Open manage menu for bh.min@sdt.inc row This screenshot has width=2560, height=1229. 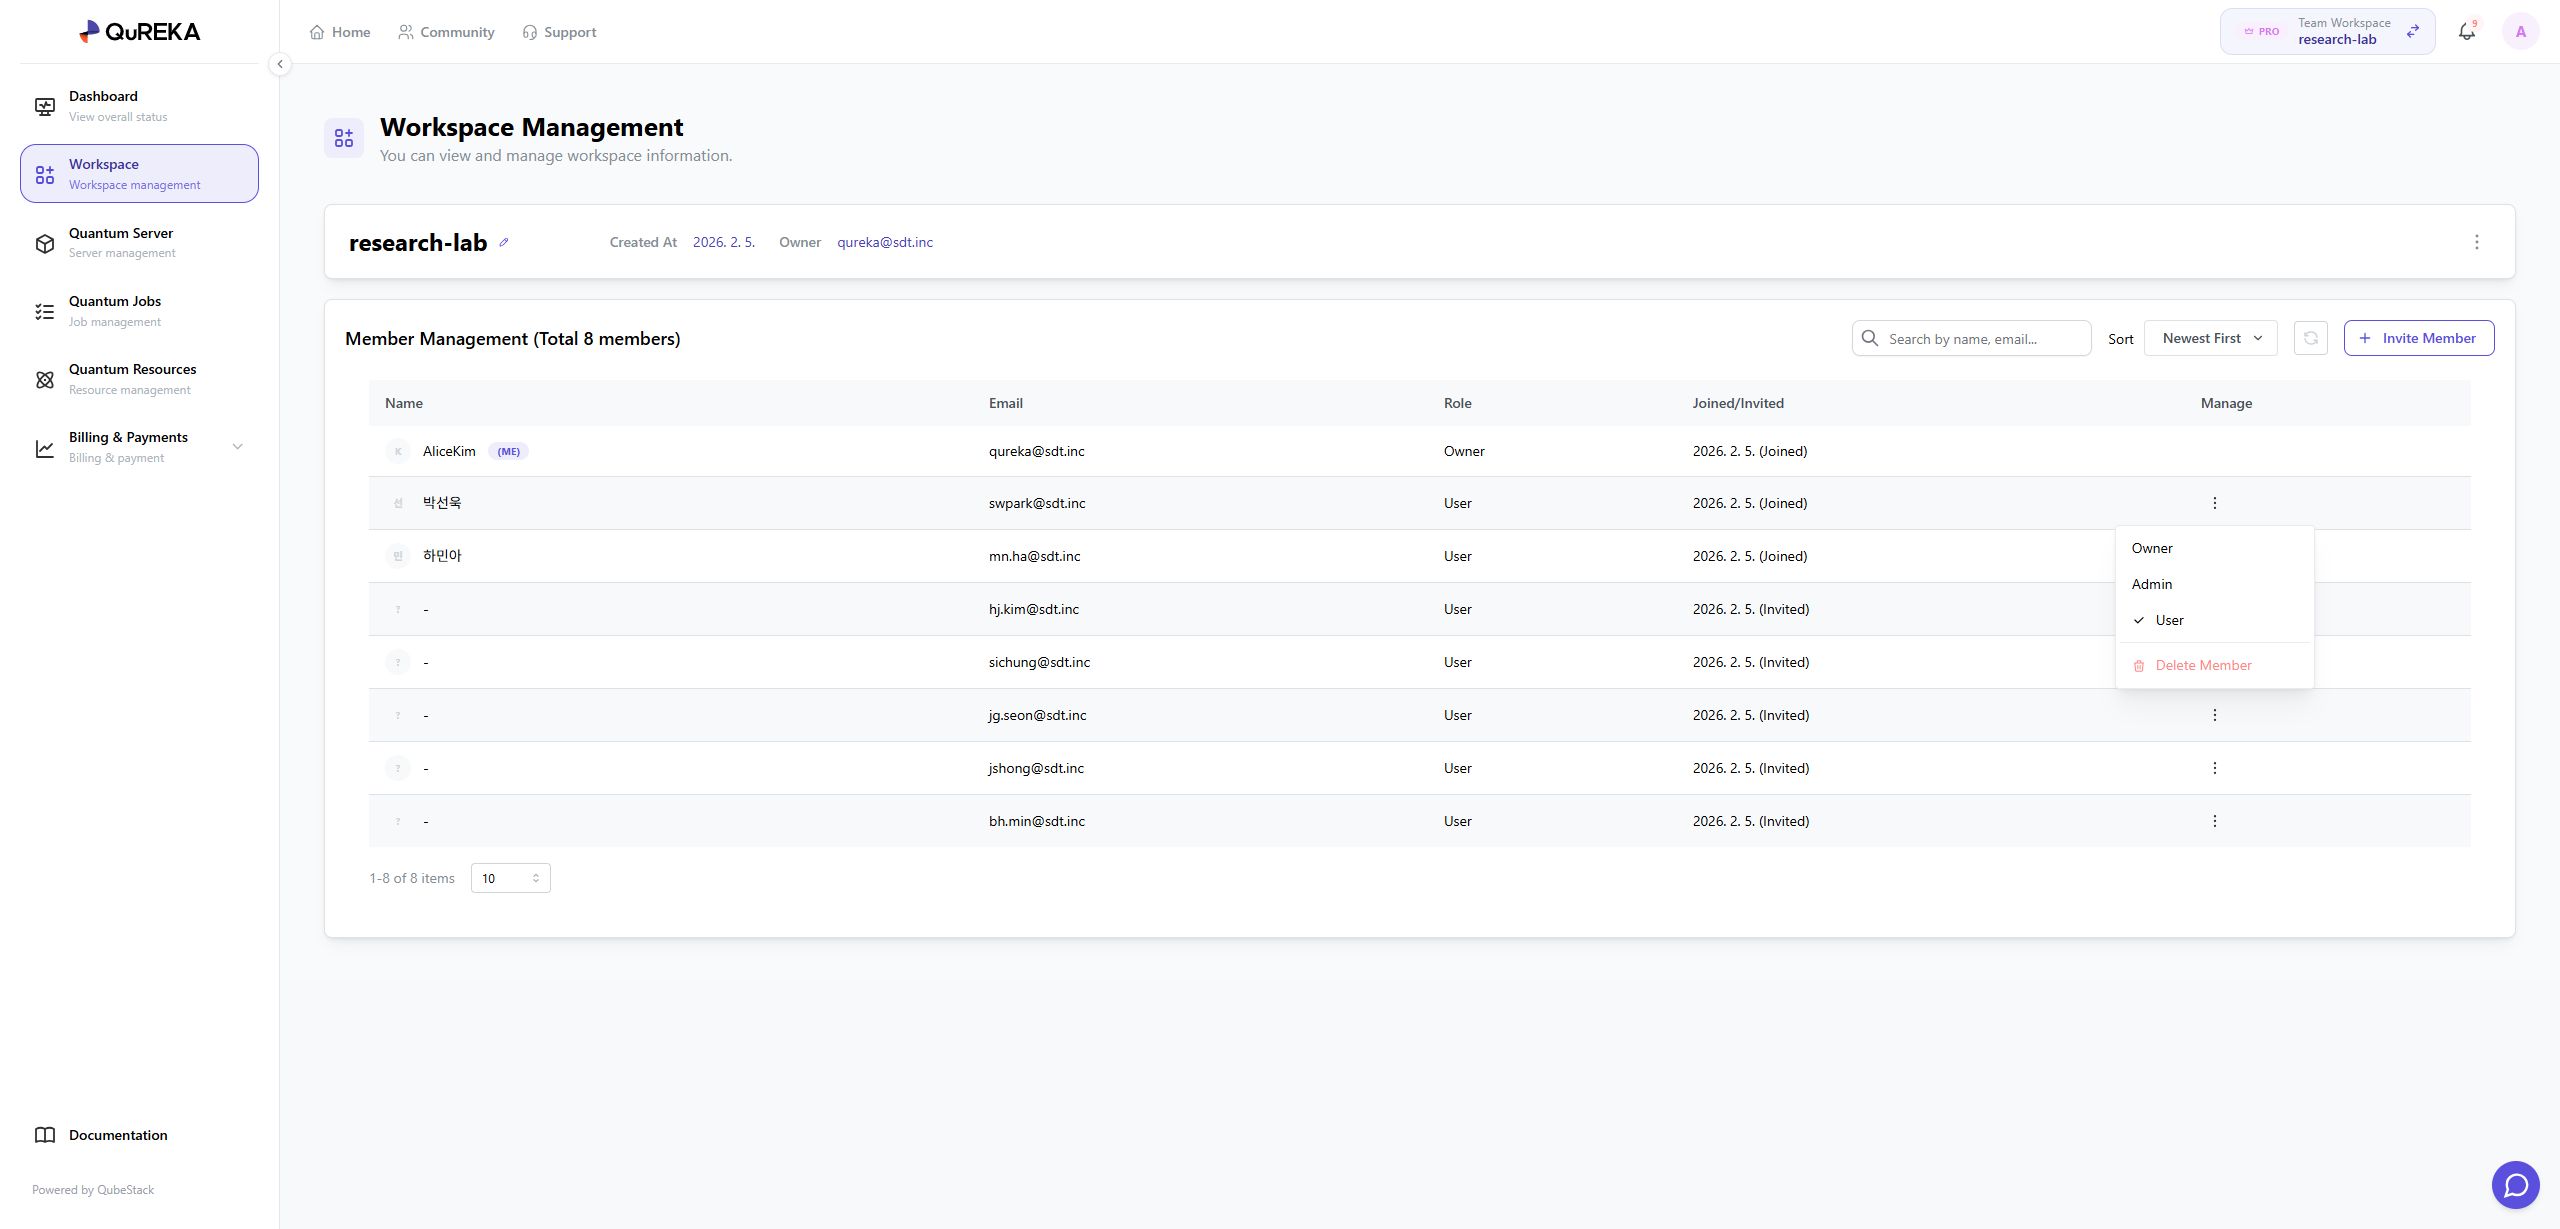click(x=2214, y=821)
